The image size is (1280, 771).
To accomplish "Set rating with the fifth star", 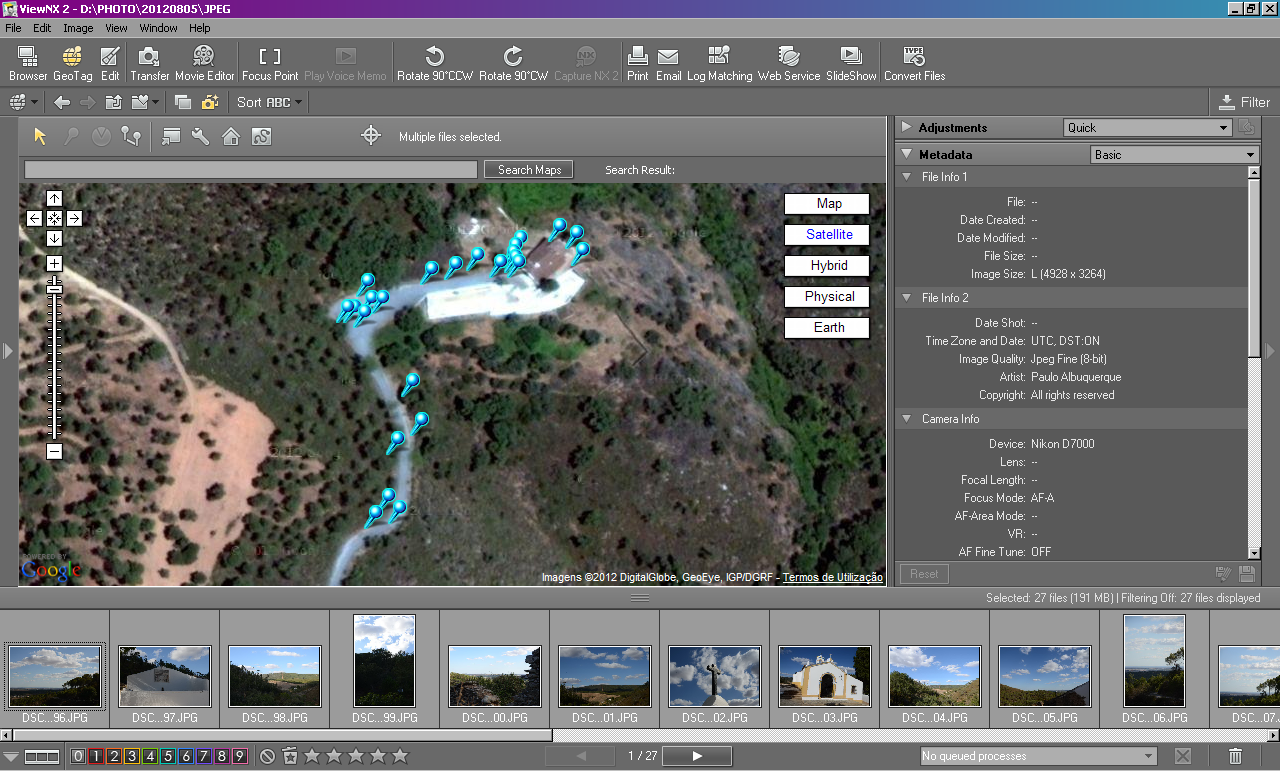I will coord(400,756).
